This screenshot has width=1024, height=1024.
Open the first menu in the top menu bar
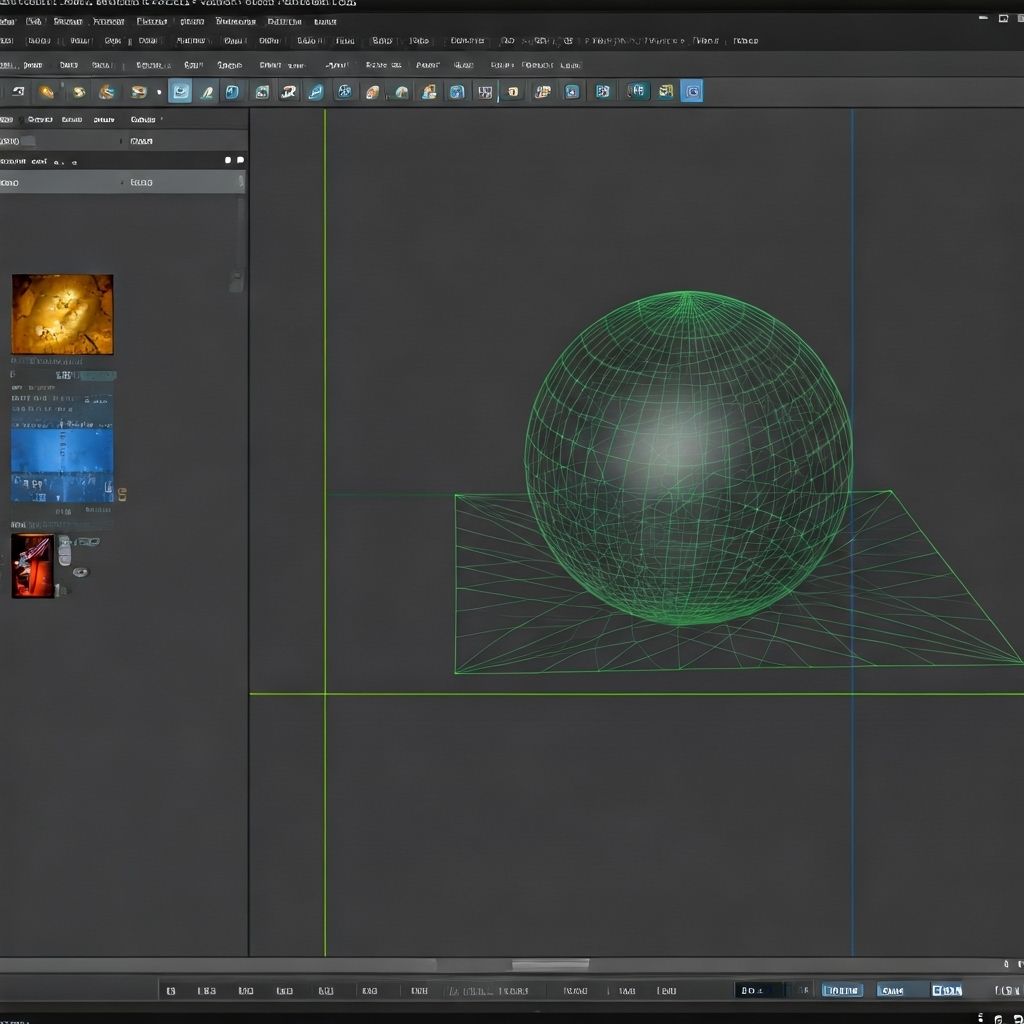tap(10, 20)
